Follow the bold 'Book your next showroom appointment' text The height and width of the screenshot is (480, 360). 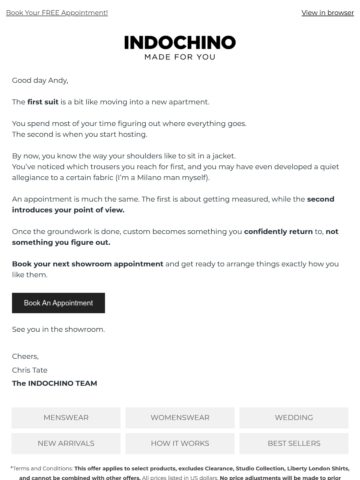pos(88,264)
